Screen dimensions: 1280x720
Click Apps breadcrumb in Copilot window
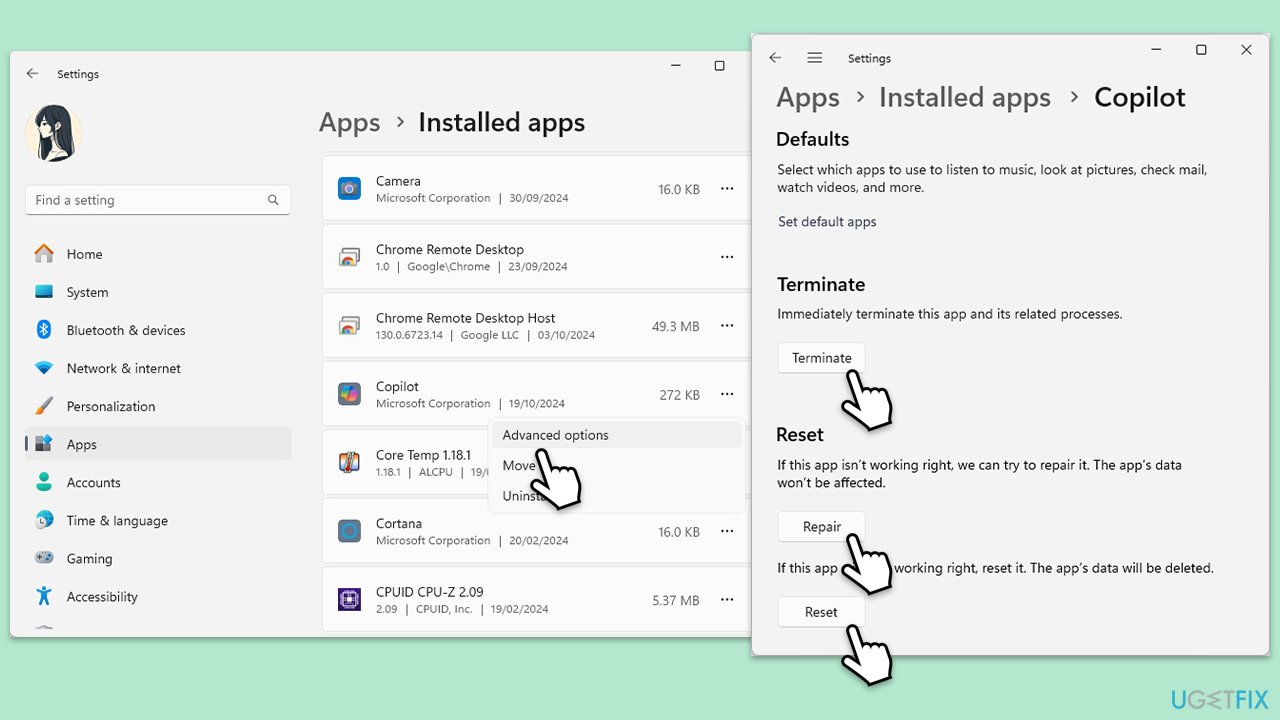(808, 97)
